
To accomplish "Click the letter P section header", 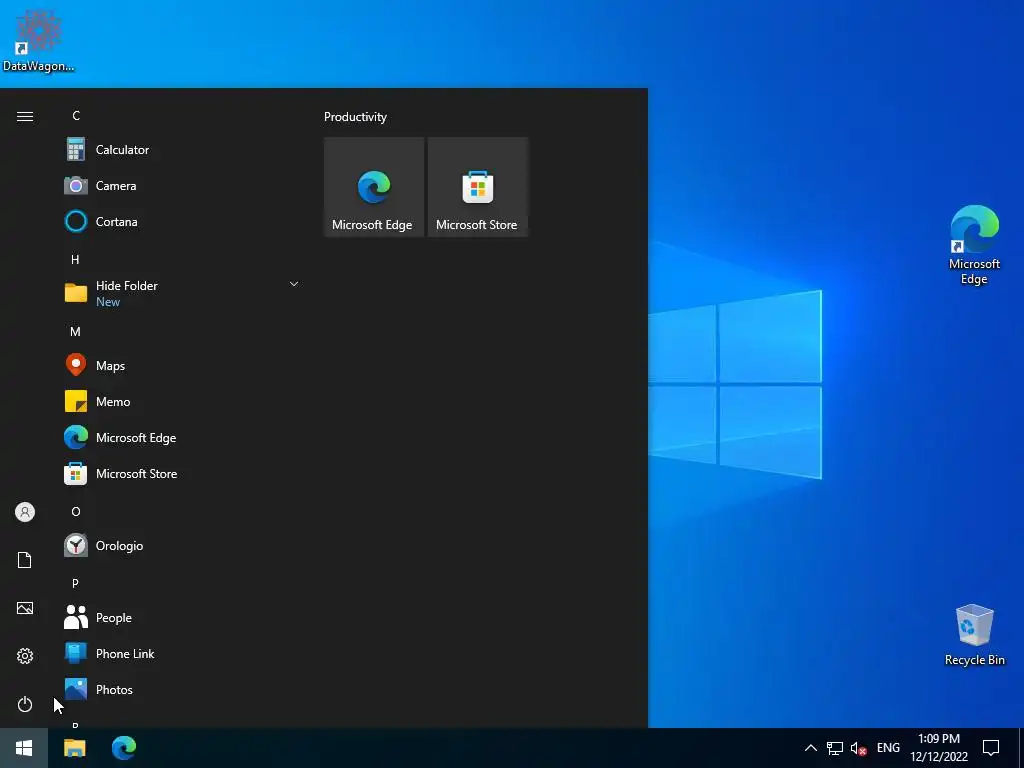I will [75, 583].
